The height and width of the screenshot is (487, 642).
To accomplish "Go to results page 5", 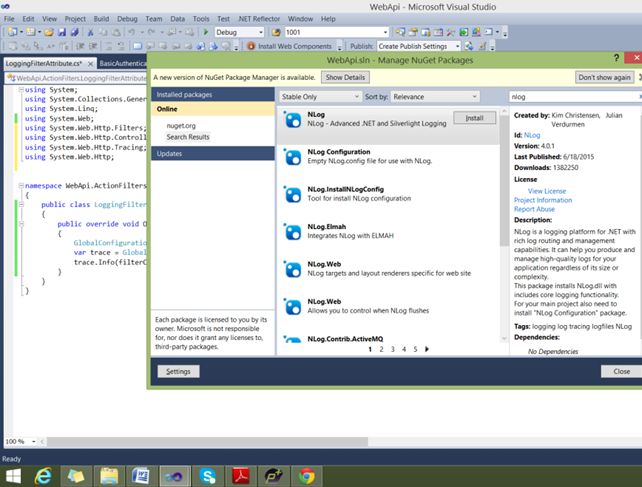I will [x=415, y=349].
